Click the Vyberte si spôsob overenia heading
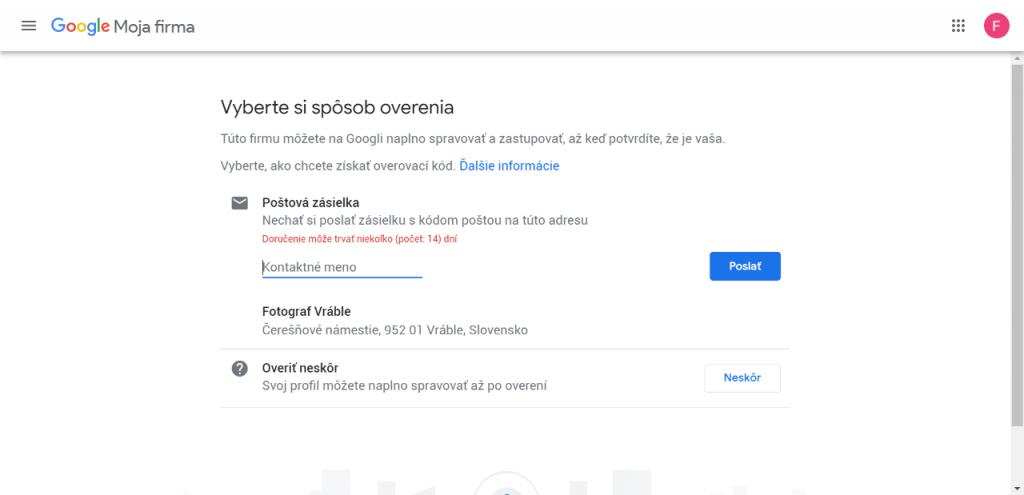 (x=337, y=108)
